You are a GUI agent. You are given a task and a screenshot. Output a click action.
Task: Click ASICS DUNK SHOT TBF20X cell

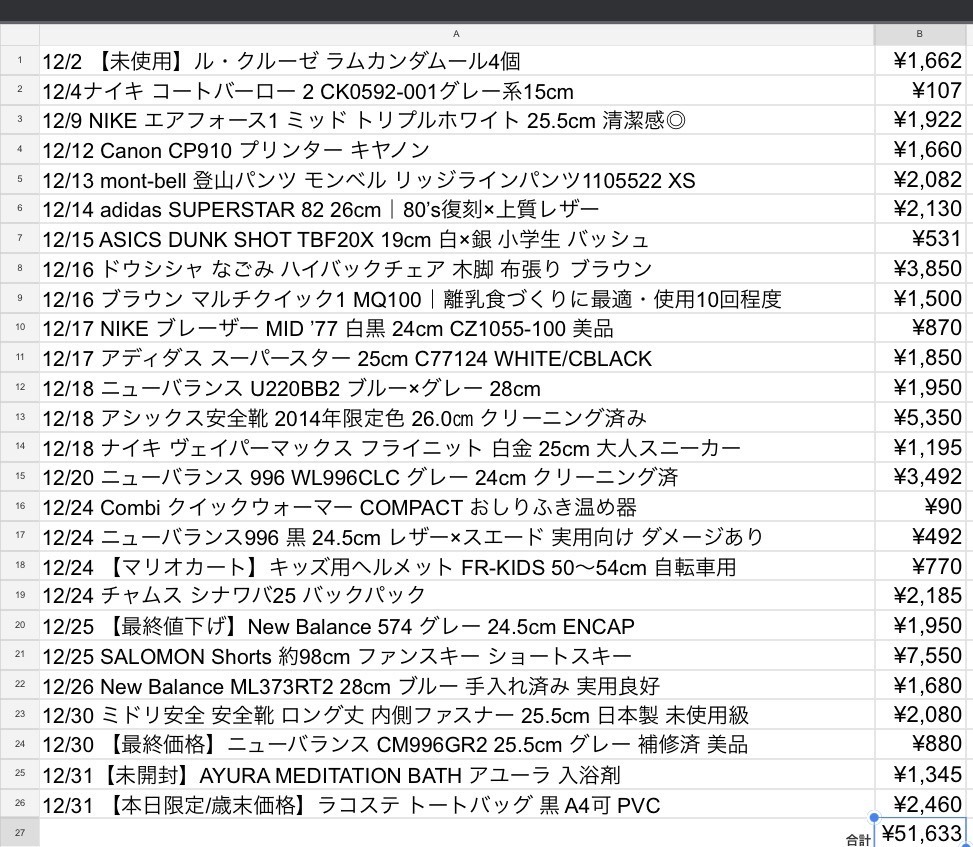[457, 239]
